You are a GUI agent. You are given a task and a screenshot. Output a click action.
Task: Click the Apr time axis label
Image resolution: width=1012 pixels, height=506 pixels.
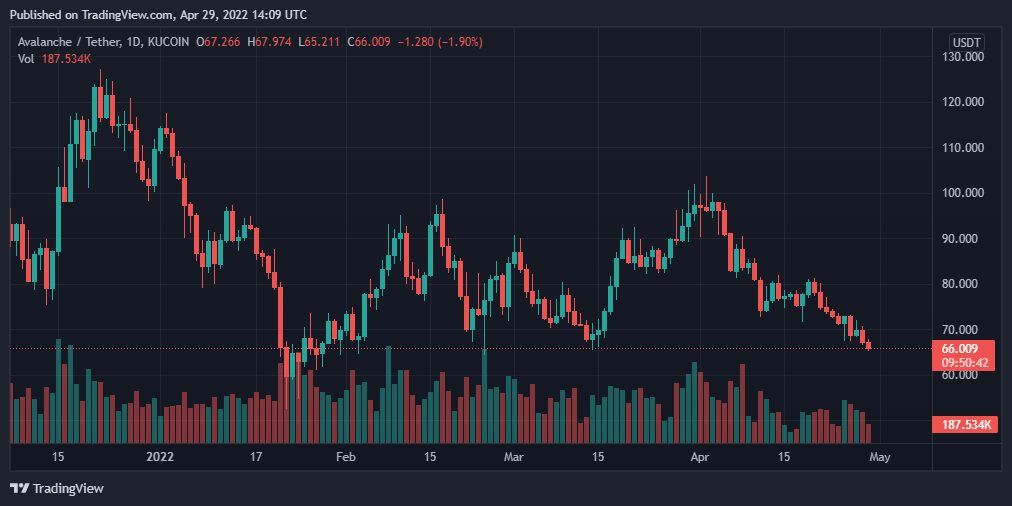700,457
